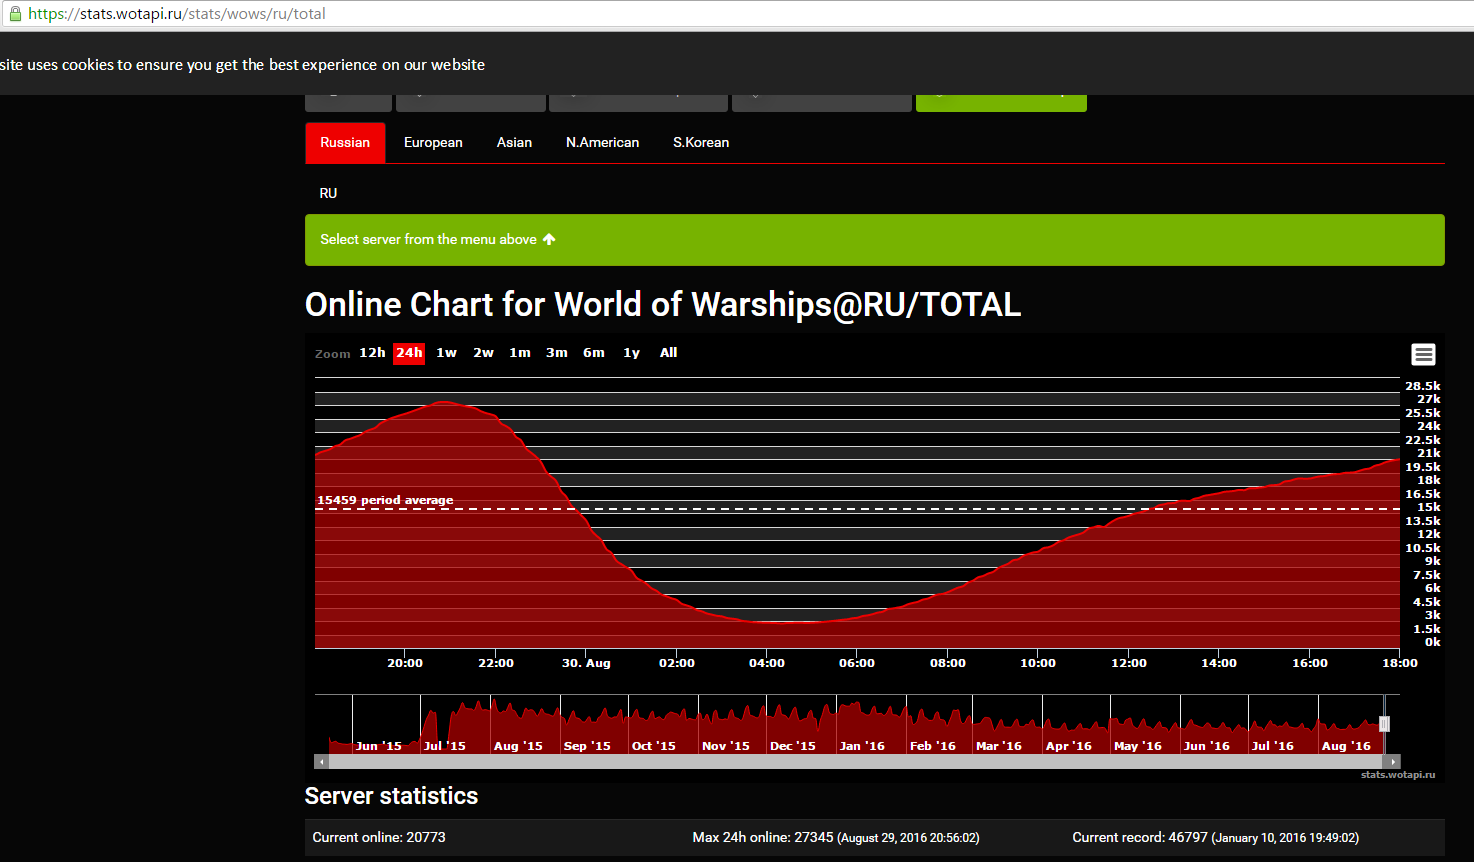
Task: Select the Russian region tab
Action: [345, 143]
